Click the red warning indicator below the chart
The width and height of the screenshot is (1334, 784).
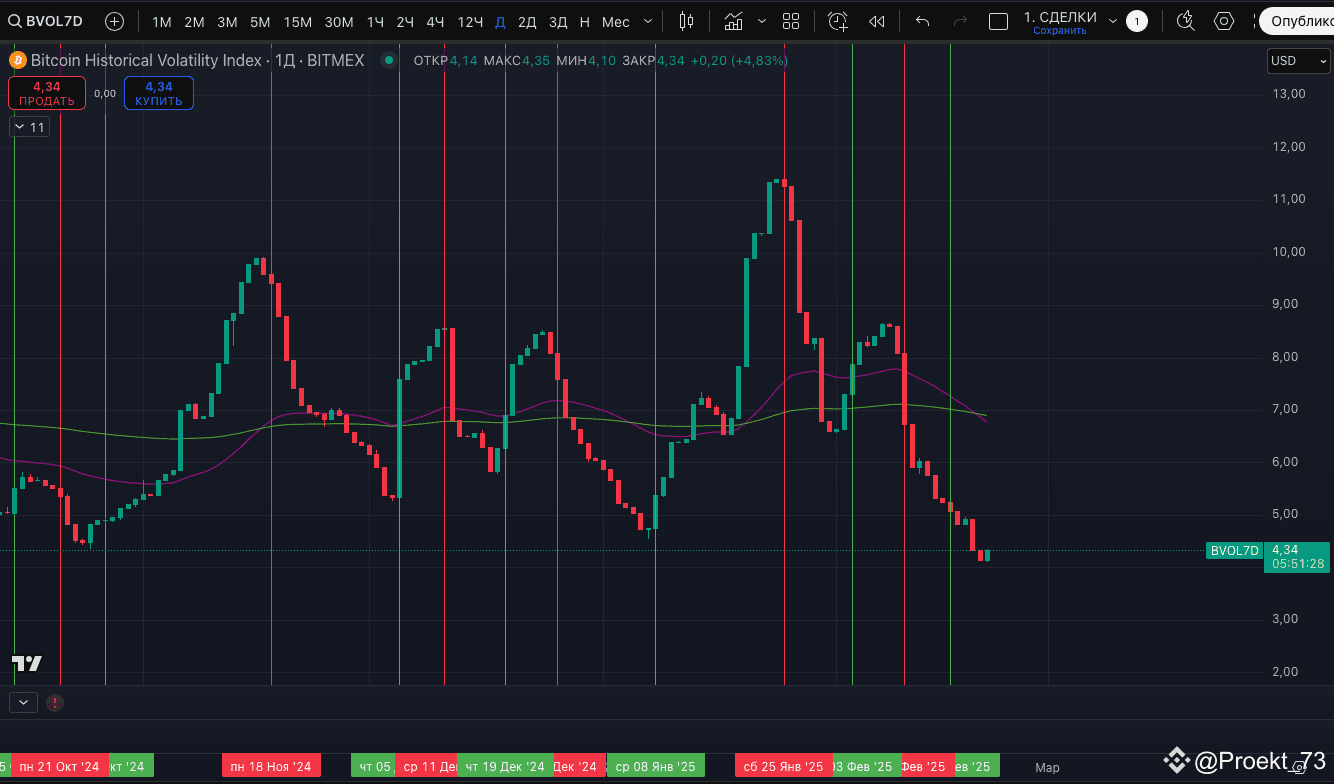pos(55,702)
